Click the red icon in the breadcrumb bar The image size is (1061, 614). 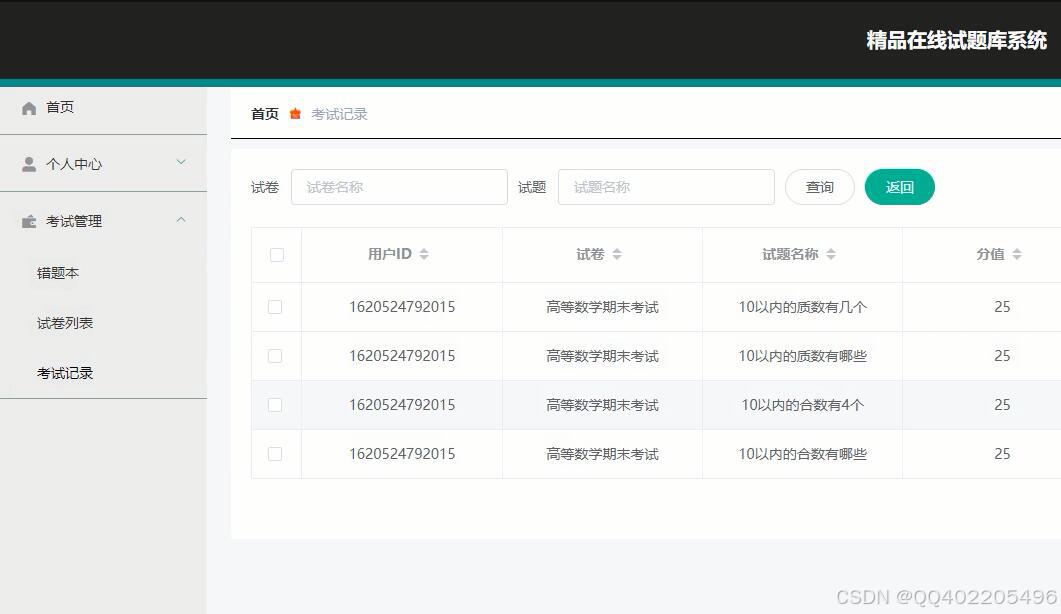(x=294, y=113)
